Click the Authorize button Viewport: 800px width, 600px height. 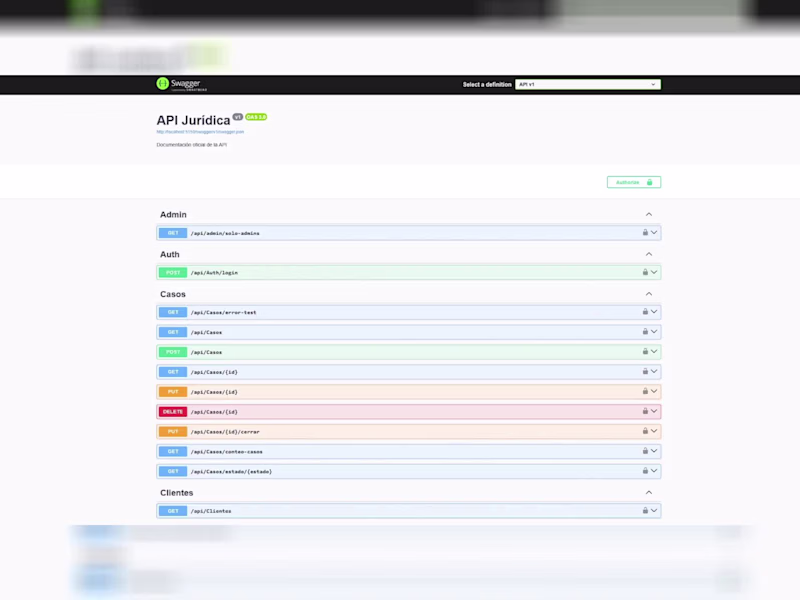[634, 182]
